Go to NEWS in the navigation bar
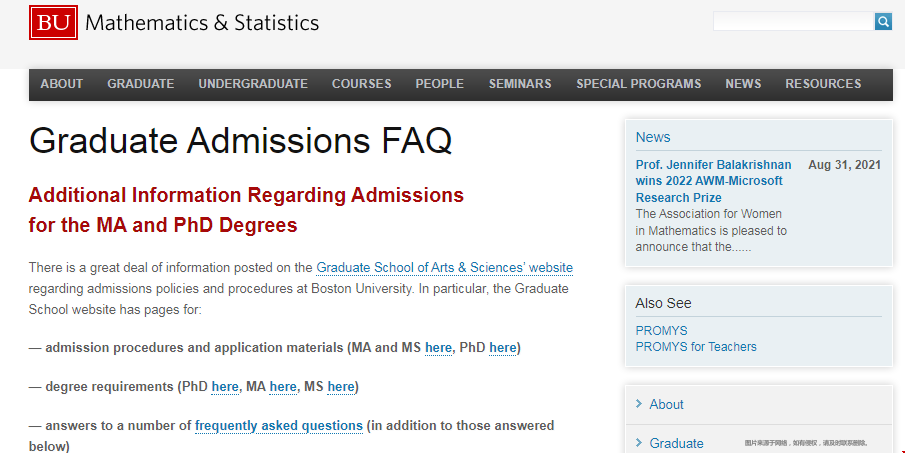 click(743, 84)
